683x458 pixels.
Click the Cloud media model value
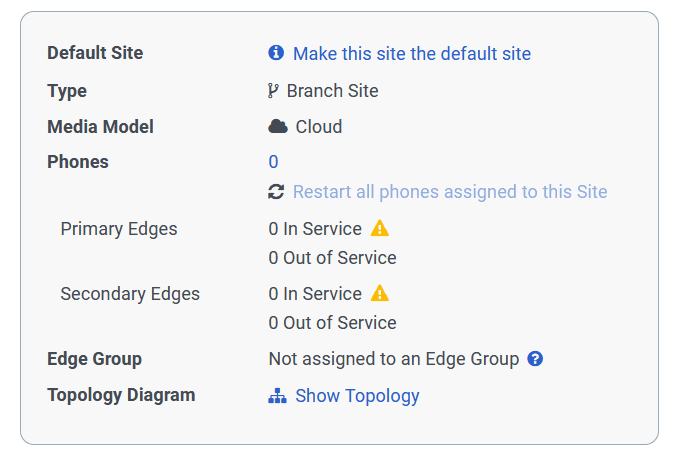tap(319, 127)
